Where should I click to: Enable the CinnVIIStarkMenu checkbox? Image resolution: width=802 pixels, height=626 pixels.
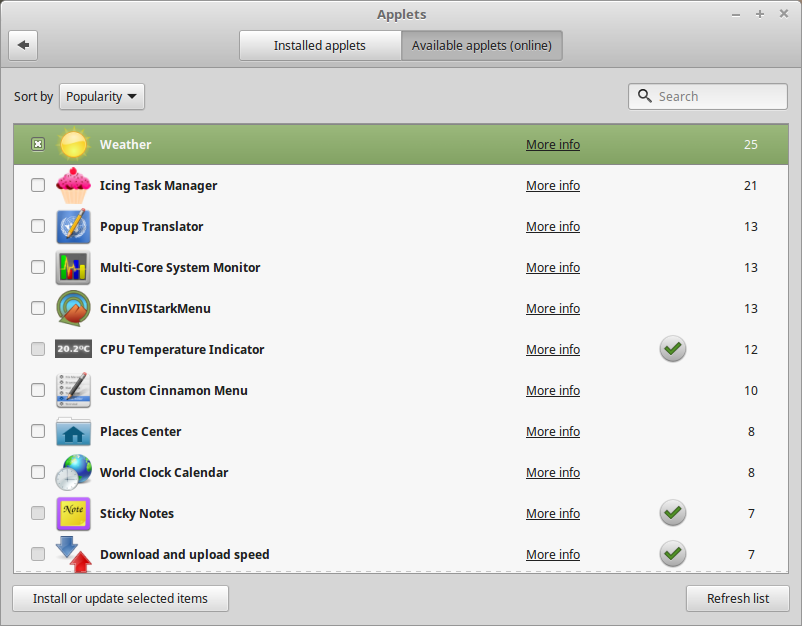click(x=37, y=308)
